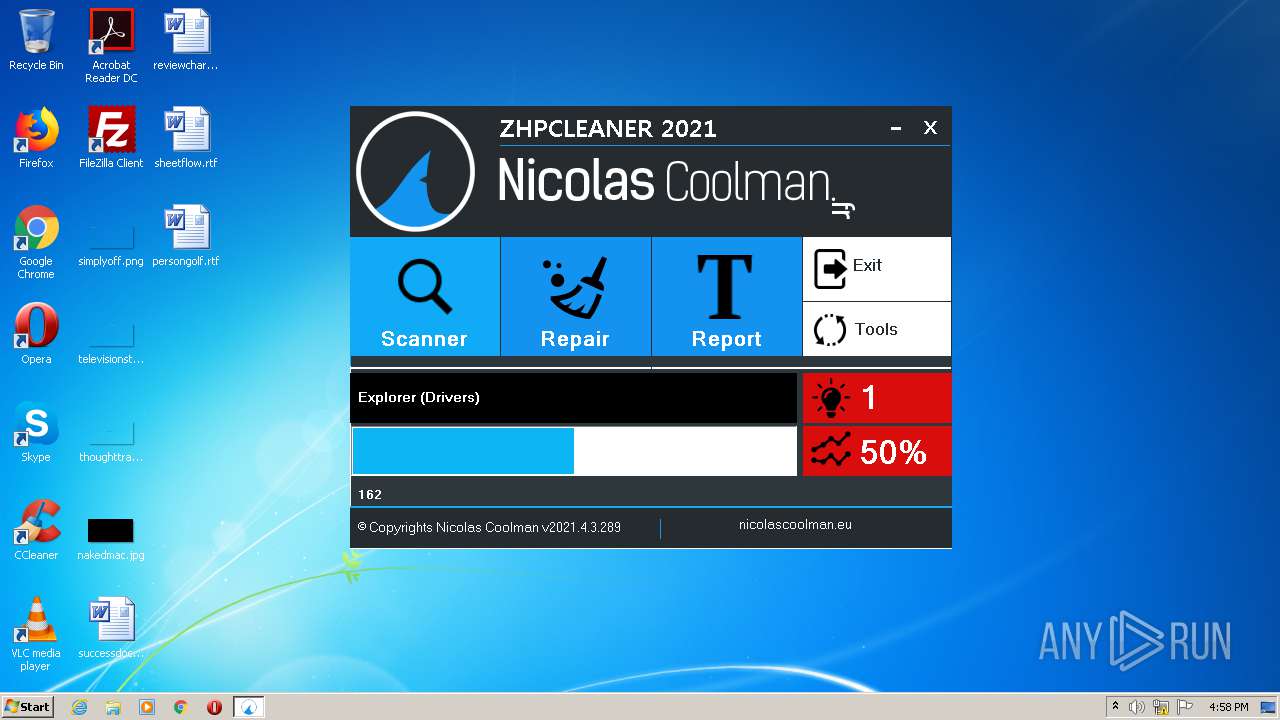This screenshot has width=1280, height=720.
Task: Select the Firefox desktop shortcut
Action: tap(36, 138)
